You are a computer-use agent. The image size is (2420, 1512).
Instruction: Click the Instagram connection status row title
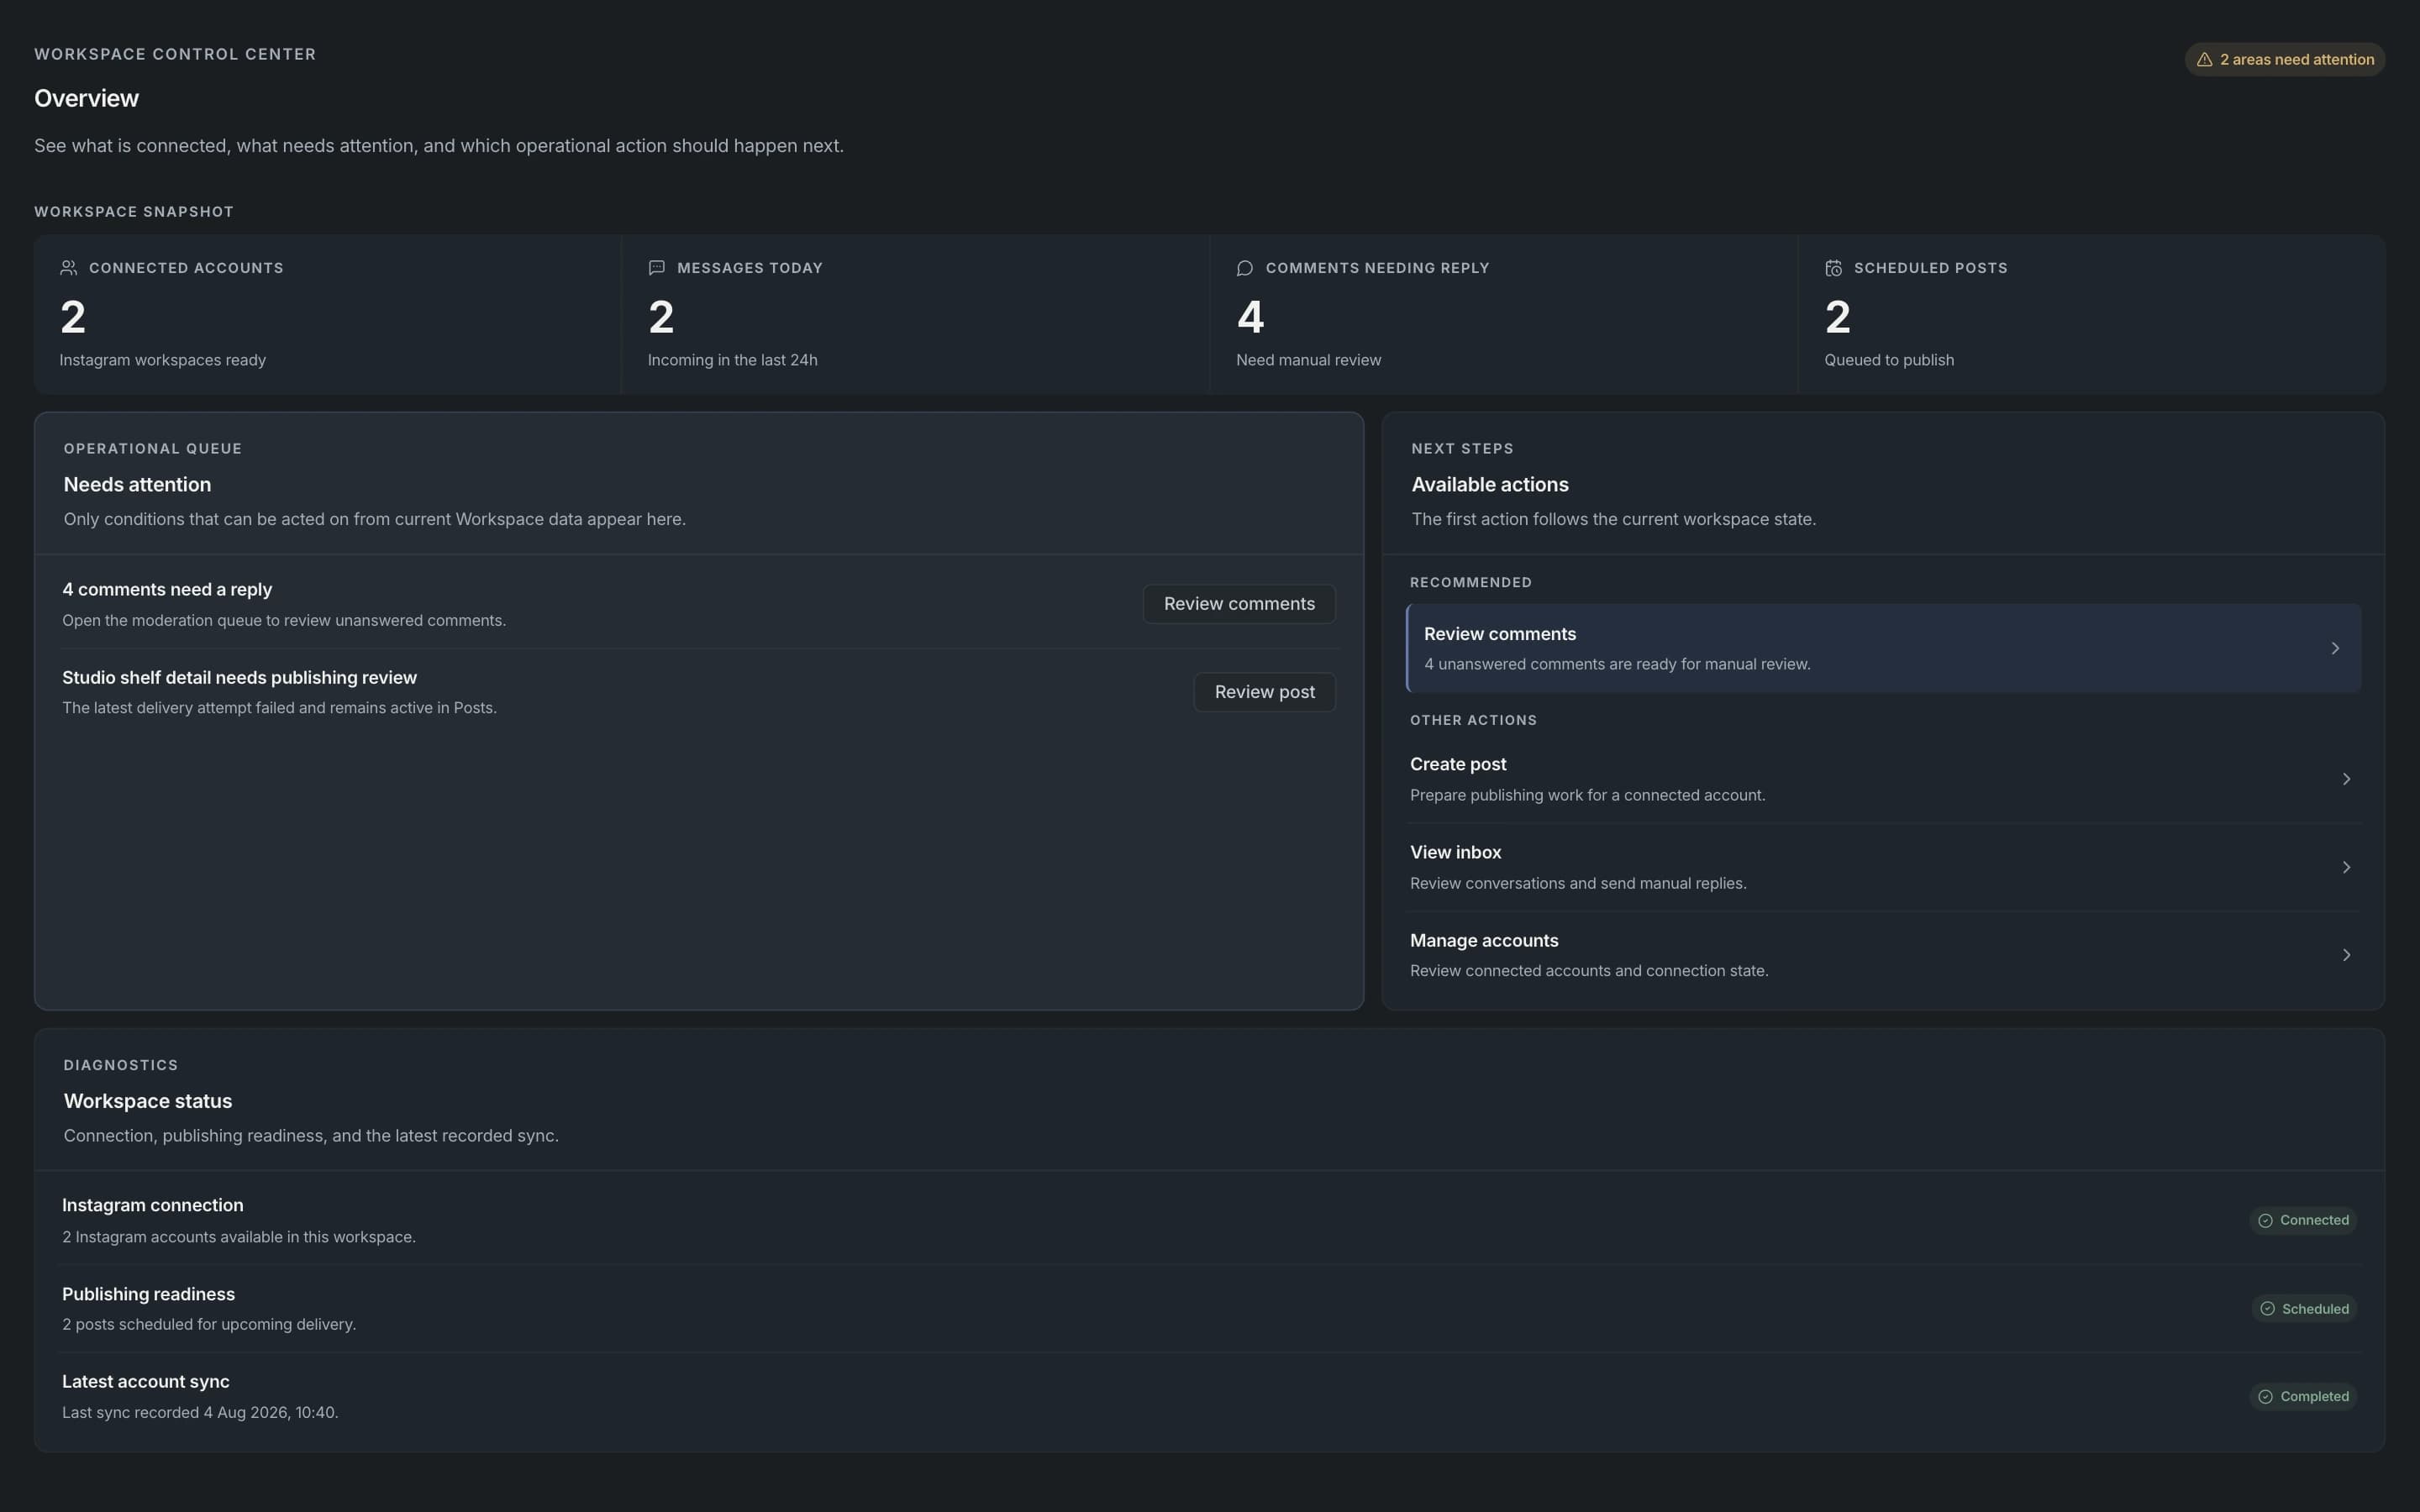(152, 1206)
